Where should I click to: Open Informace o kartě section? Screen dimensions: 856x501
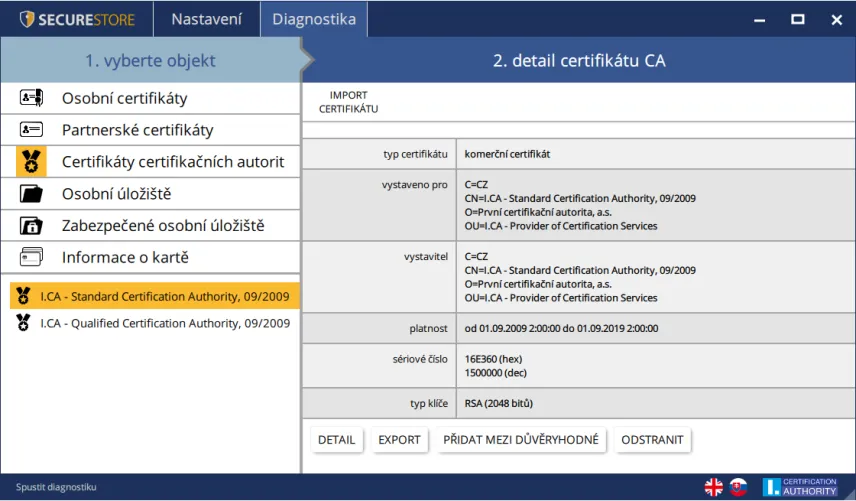(151, 257)
